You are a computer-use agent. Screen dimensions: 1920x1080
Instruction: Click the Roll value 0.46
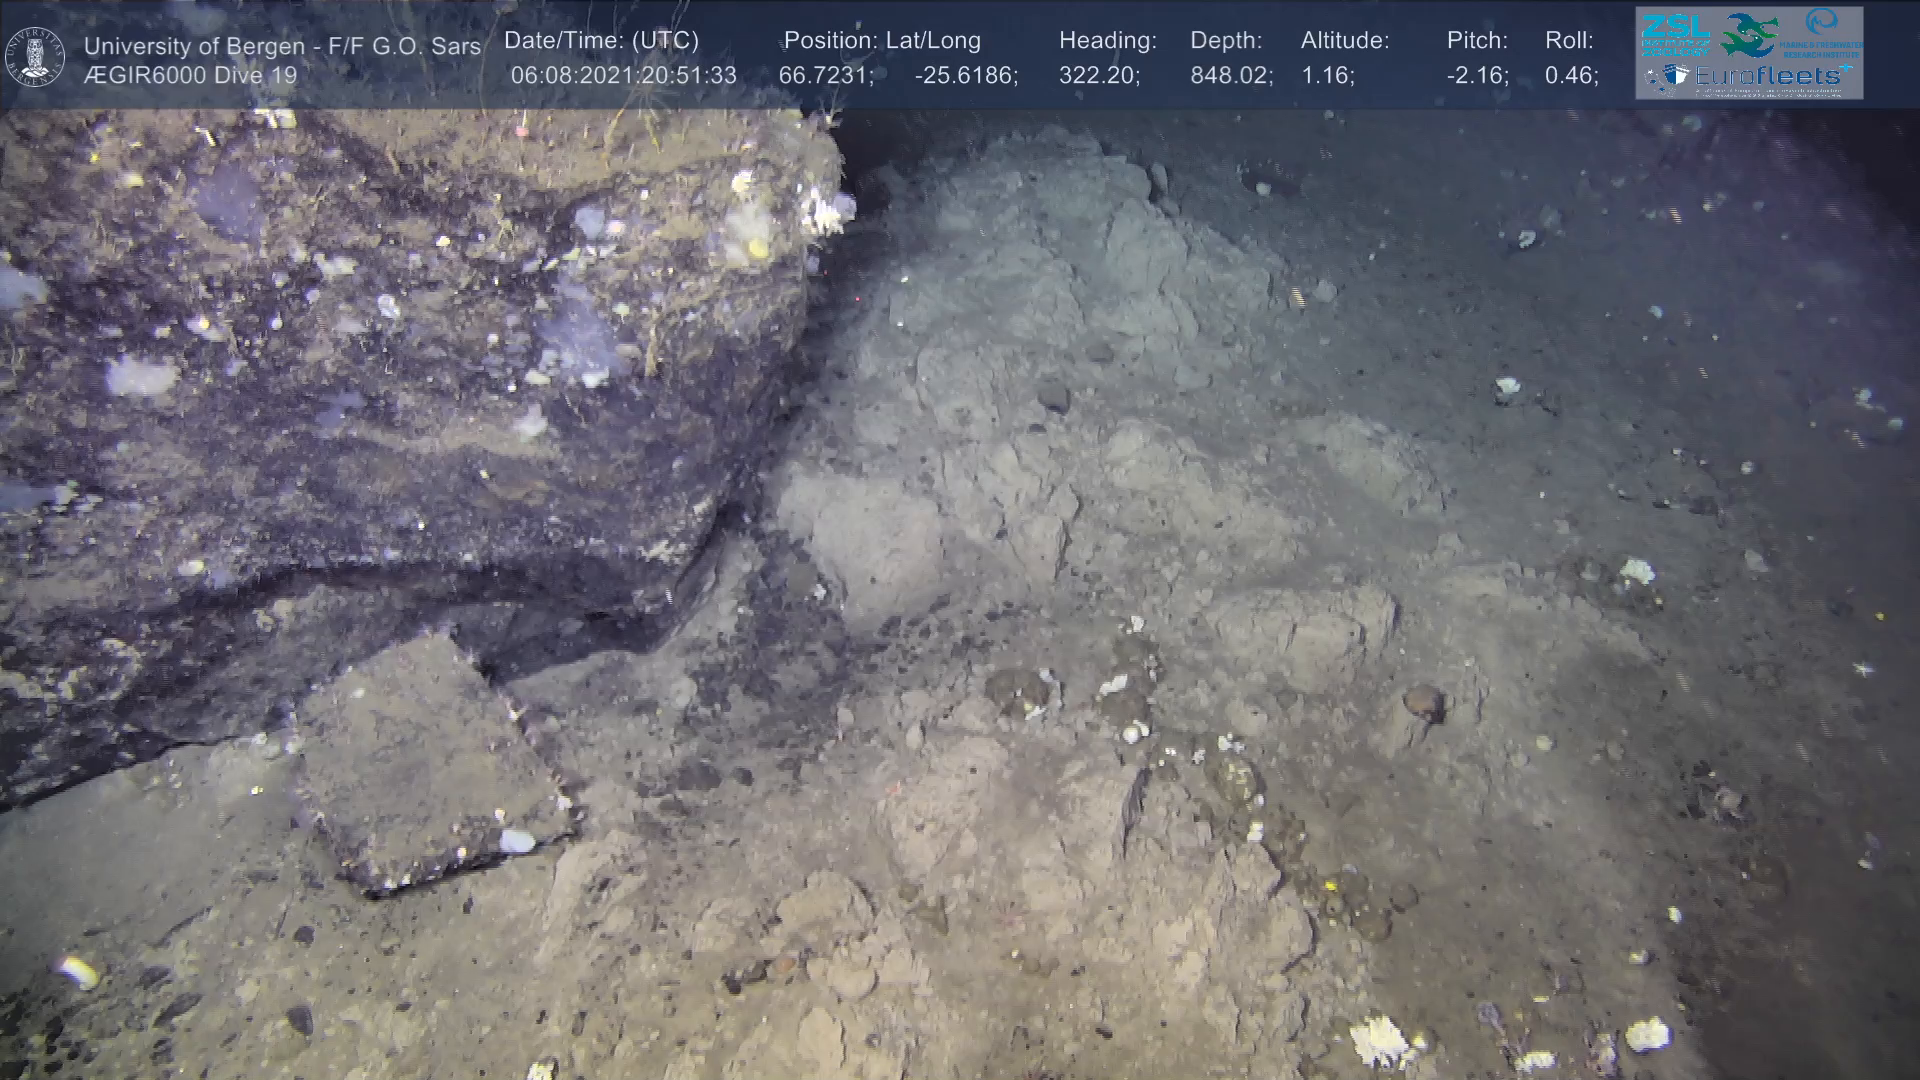click(x=1571, y=76)
